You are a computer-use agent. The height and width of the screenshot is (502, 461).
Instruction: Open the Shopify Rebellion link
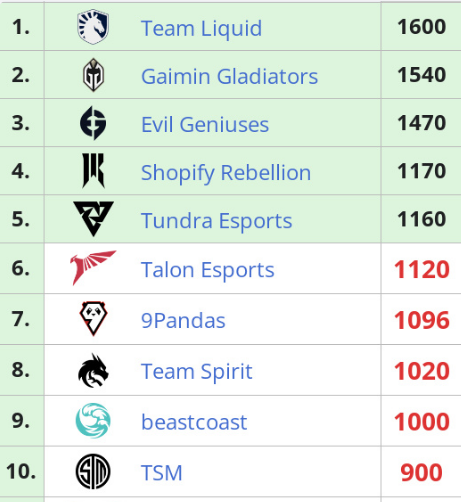(x=226, y=173)
